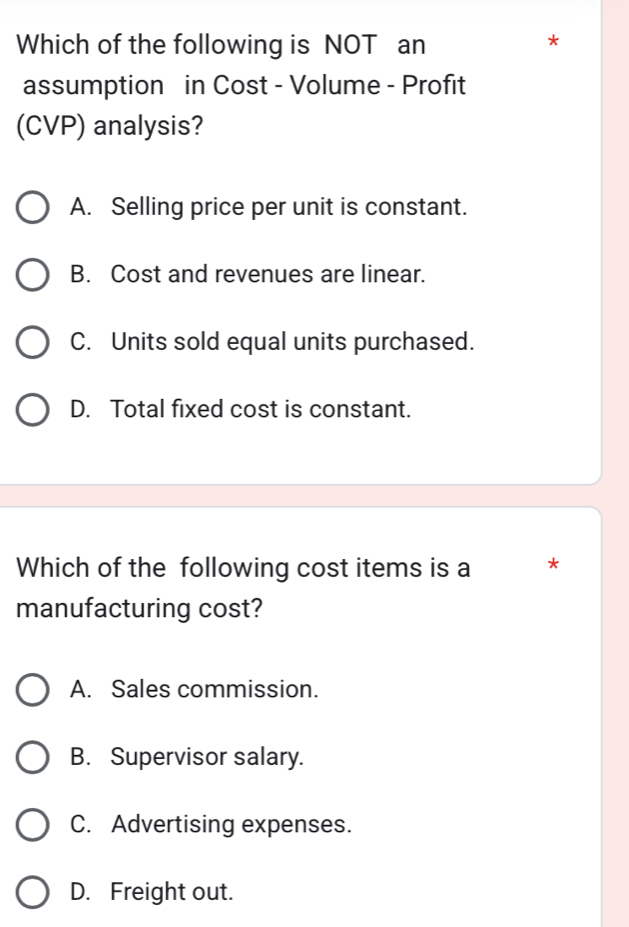The width and height of the screenshot is (629, 927).
Task: Click the answer text 'B. Cost and revenues are linear.'
Action: click(x=249, y=274)
